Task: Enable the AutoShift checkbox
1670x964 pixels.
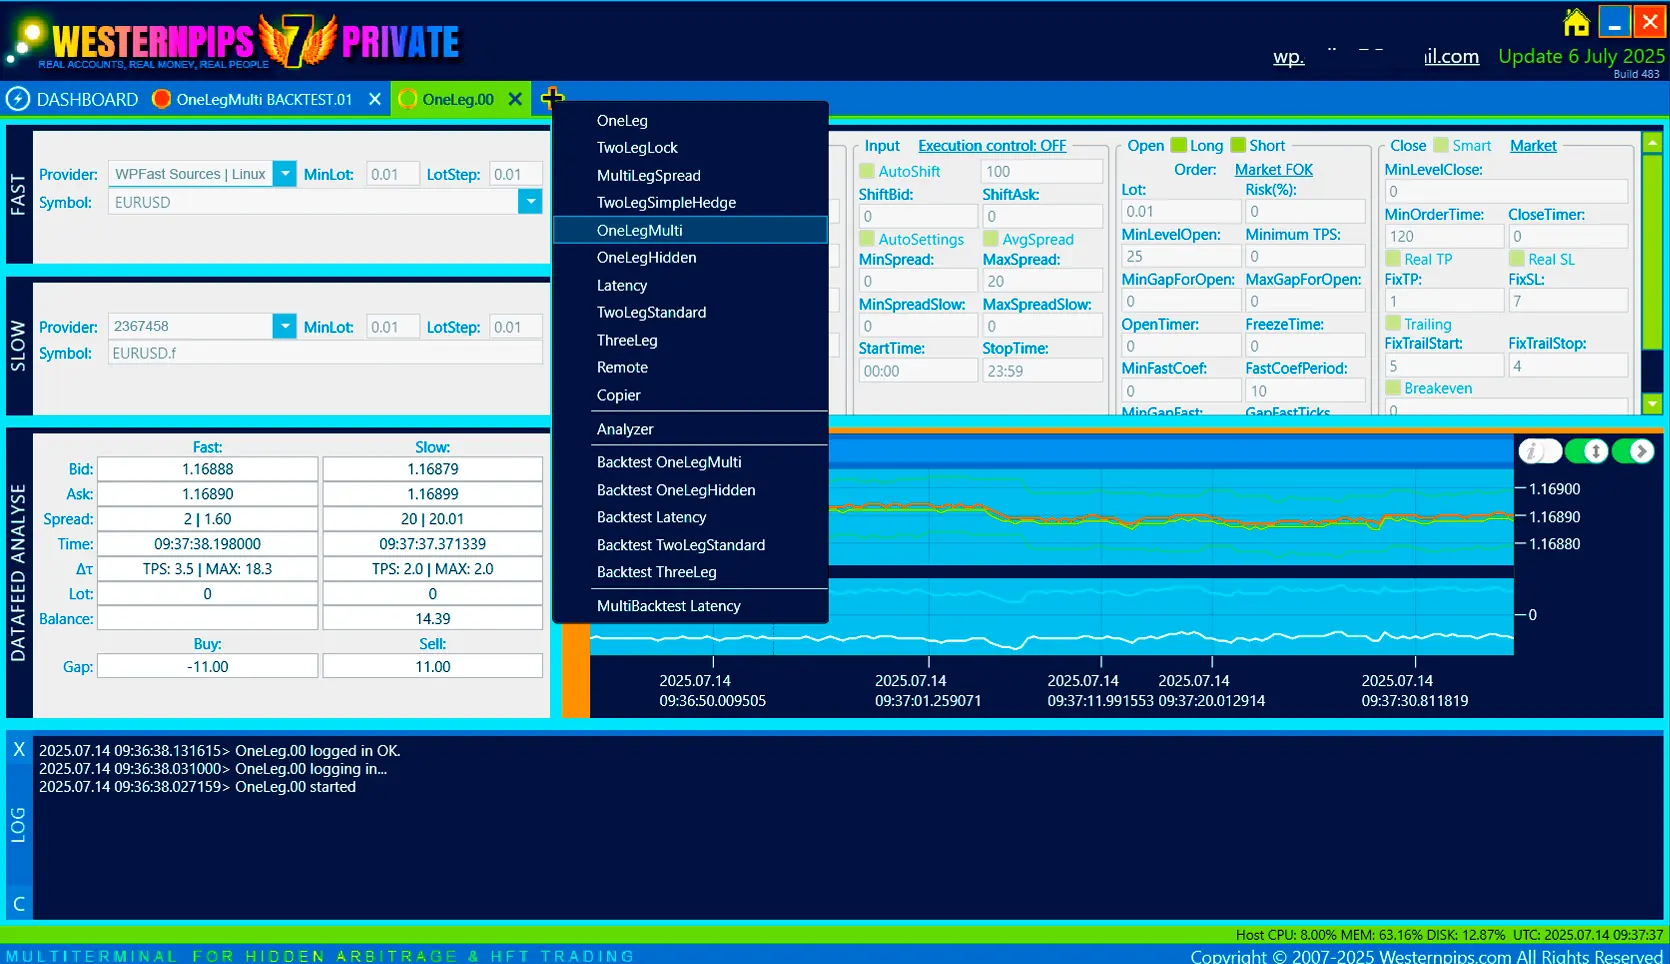Action: (867, 171)
